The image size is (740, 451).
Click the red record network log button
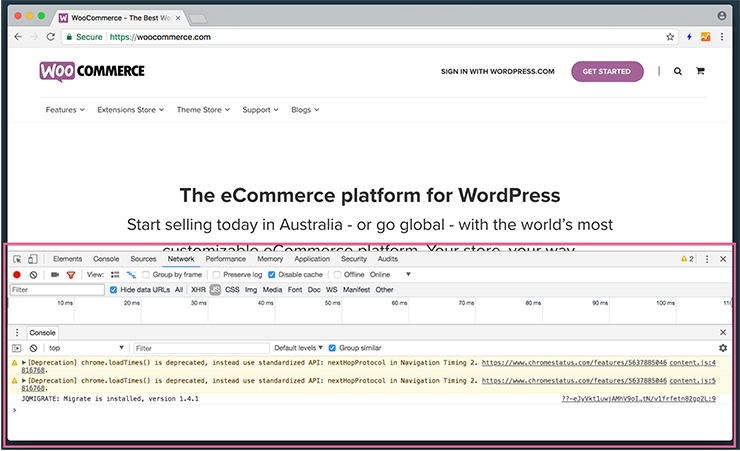(17, 275)
